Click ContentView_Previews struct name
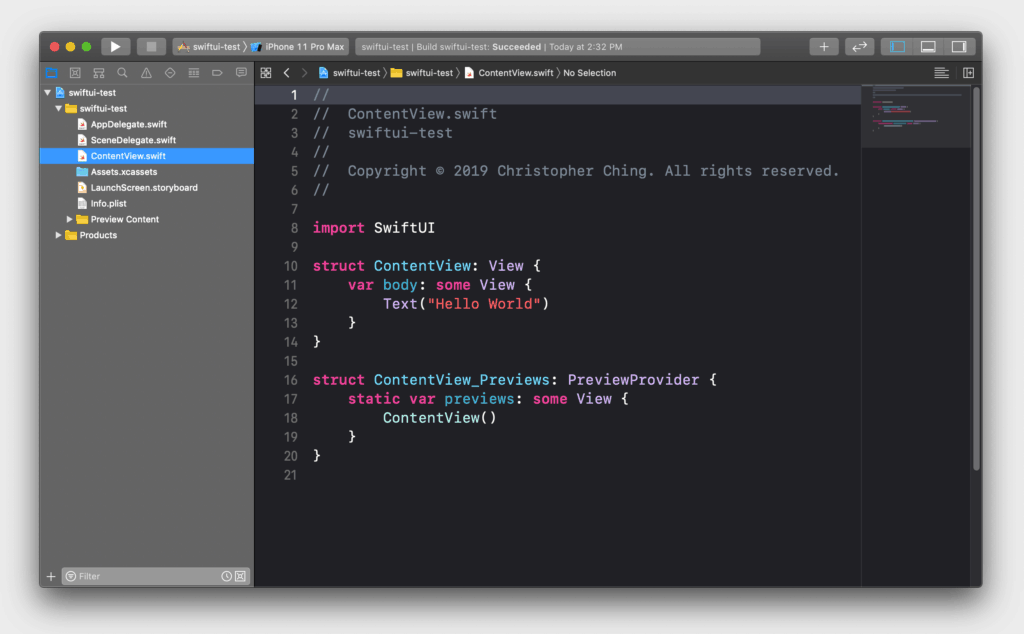Screen dimensions: 1024x634 tap(461, 379)
